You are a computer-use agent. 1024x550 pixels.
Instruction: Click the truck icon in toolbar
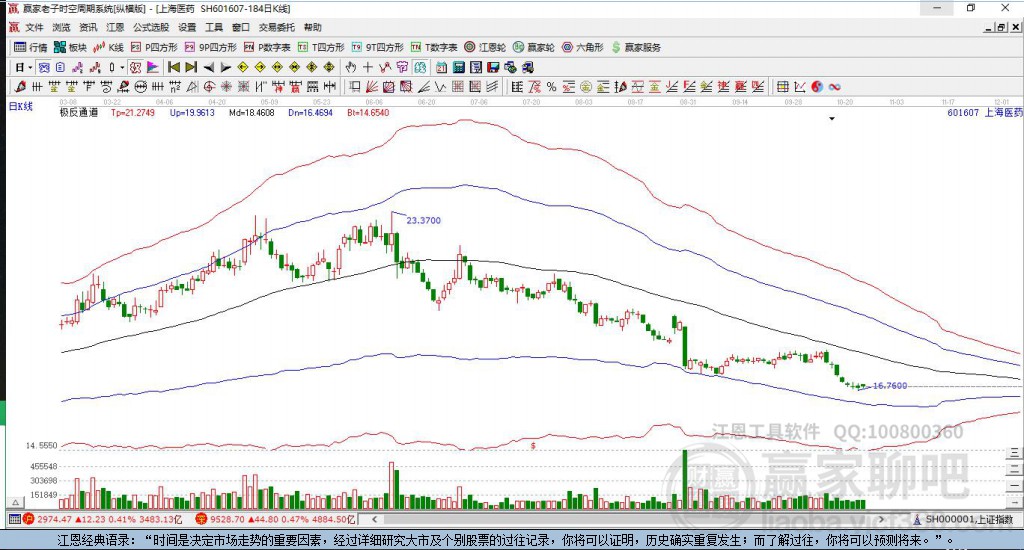tap(528, 67)
